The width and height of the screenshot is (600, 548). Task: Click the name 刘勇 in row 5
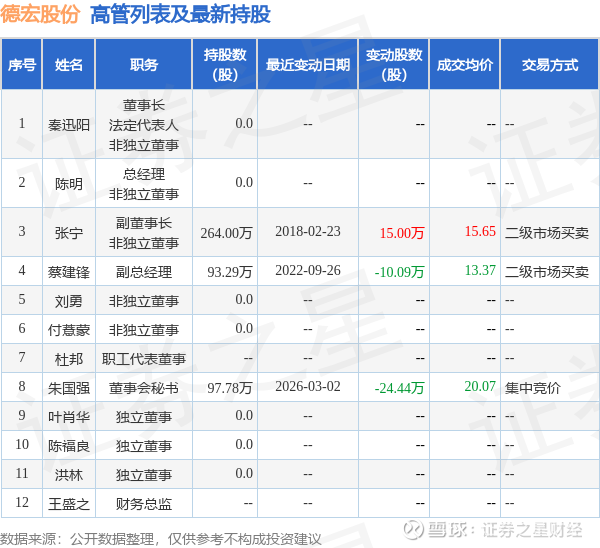click(x=69, y=301)
